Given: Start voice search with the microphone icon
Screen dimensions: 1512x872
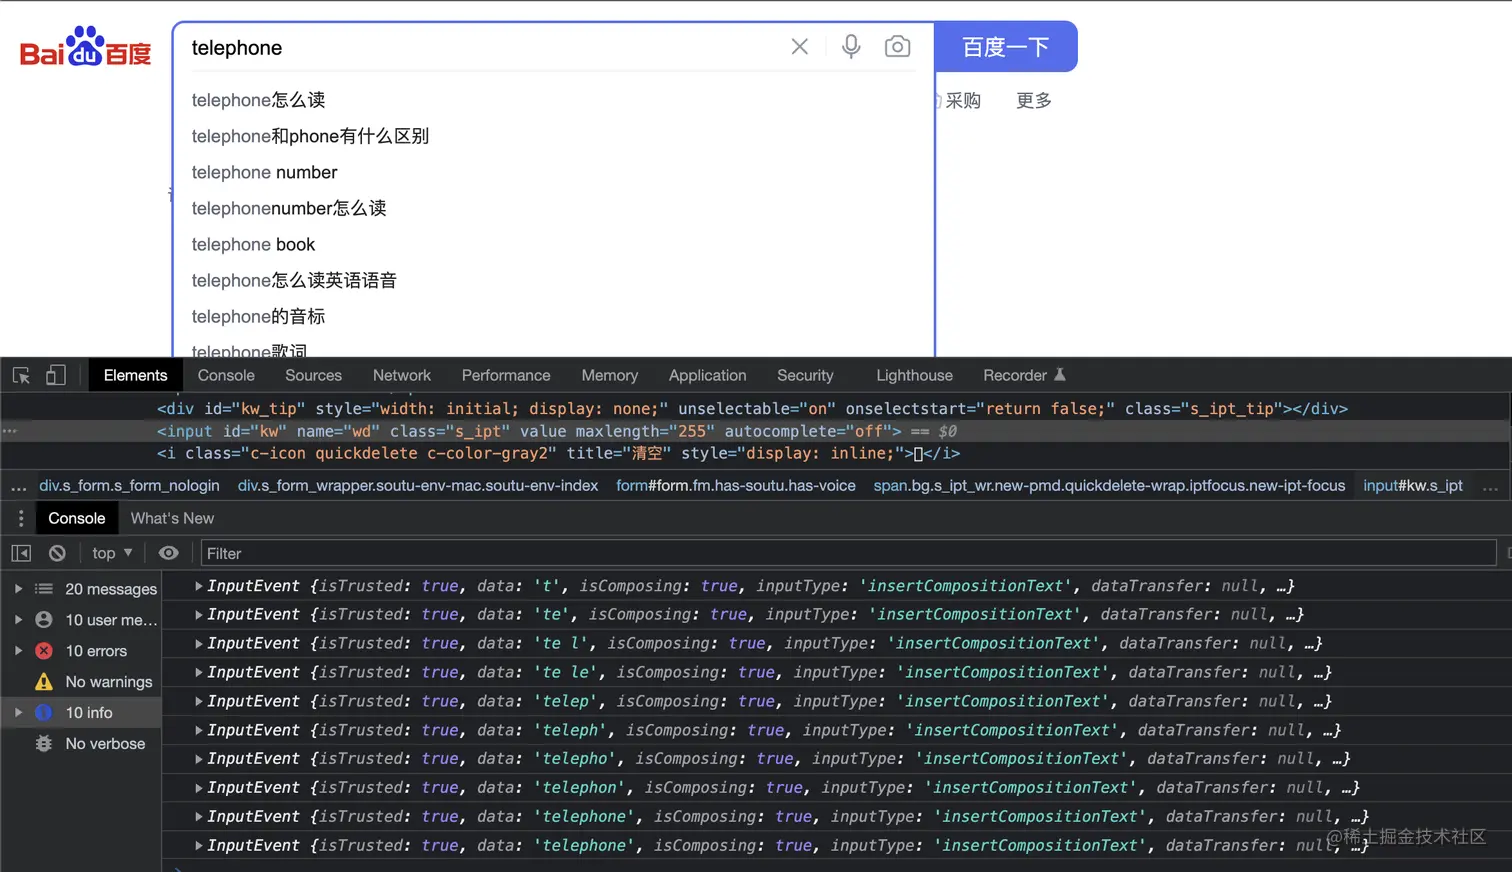Looking at the screenshot, I should pos(851,47).
